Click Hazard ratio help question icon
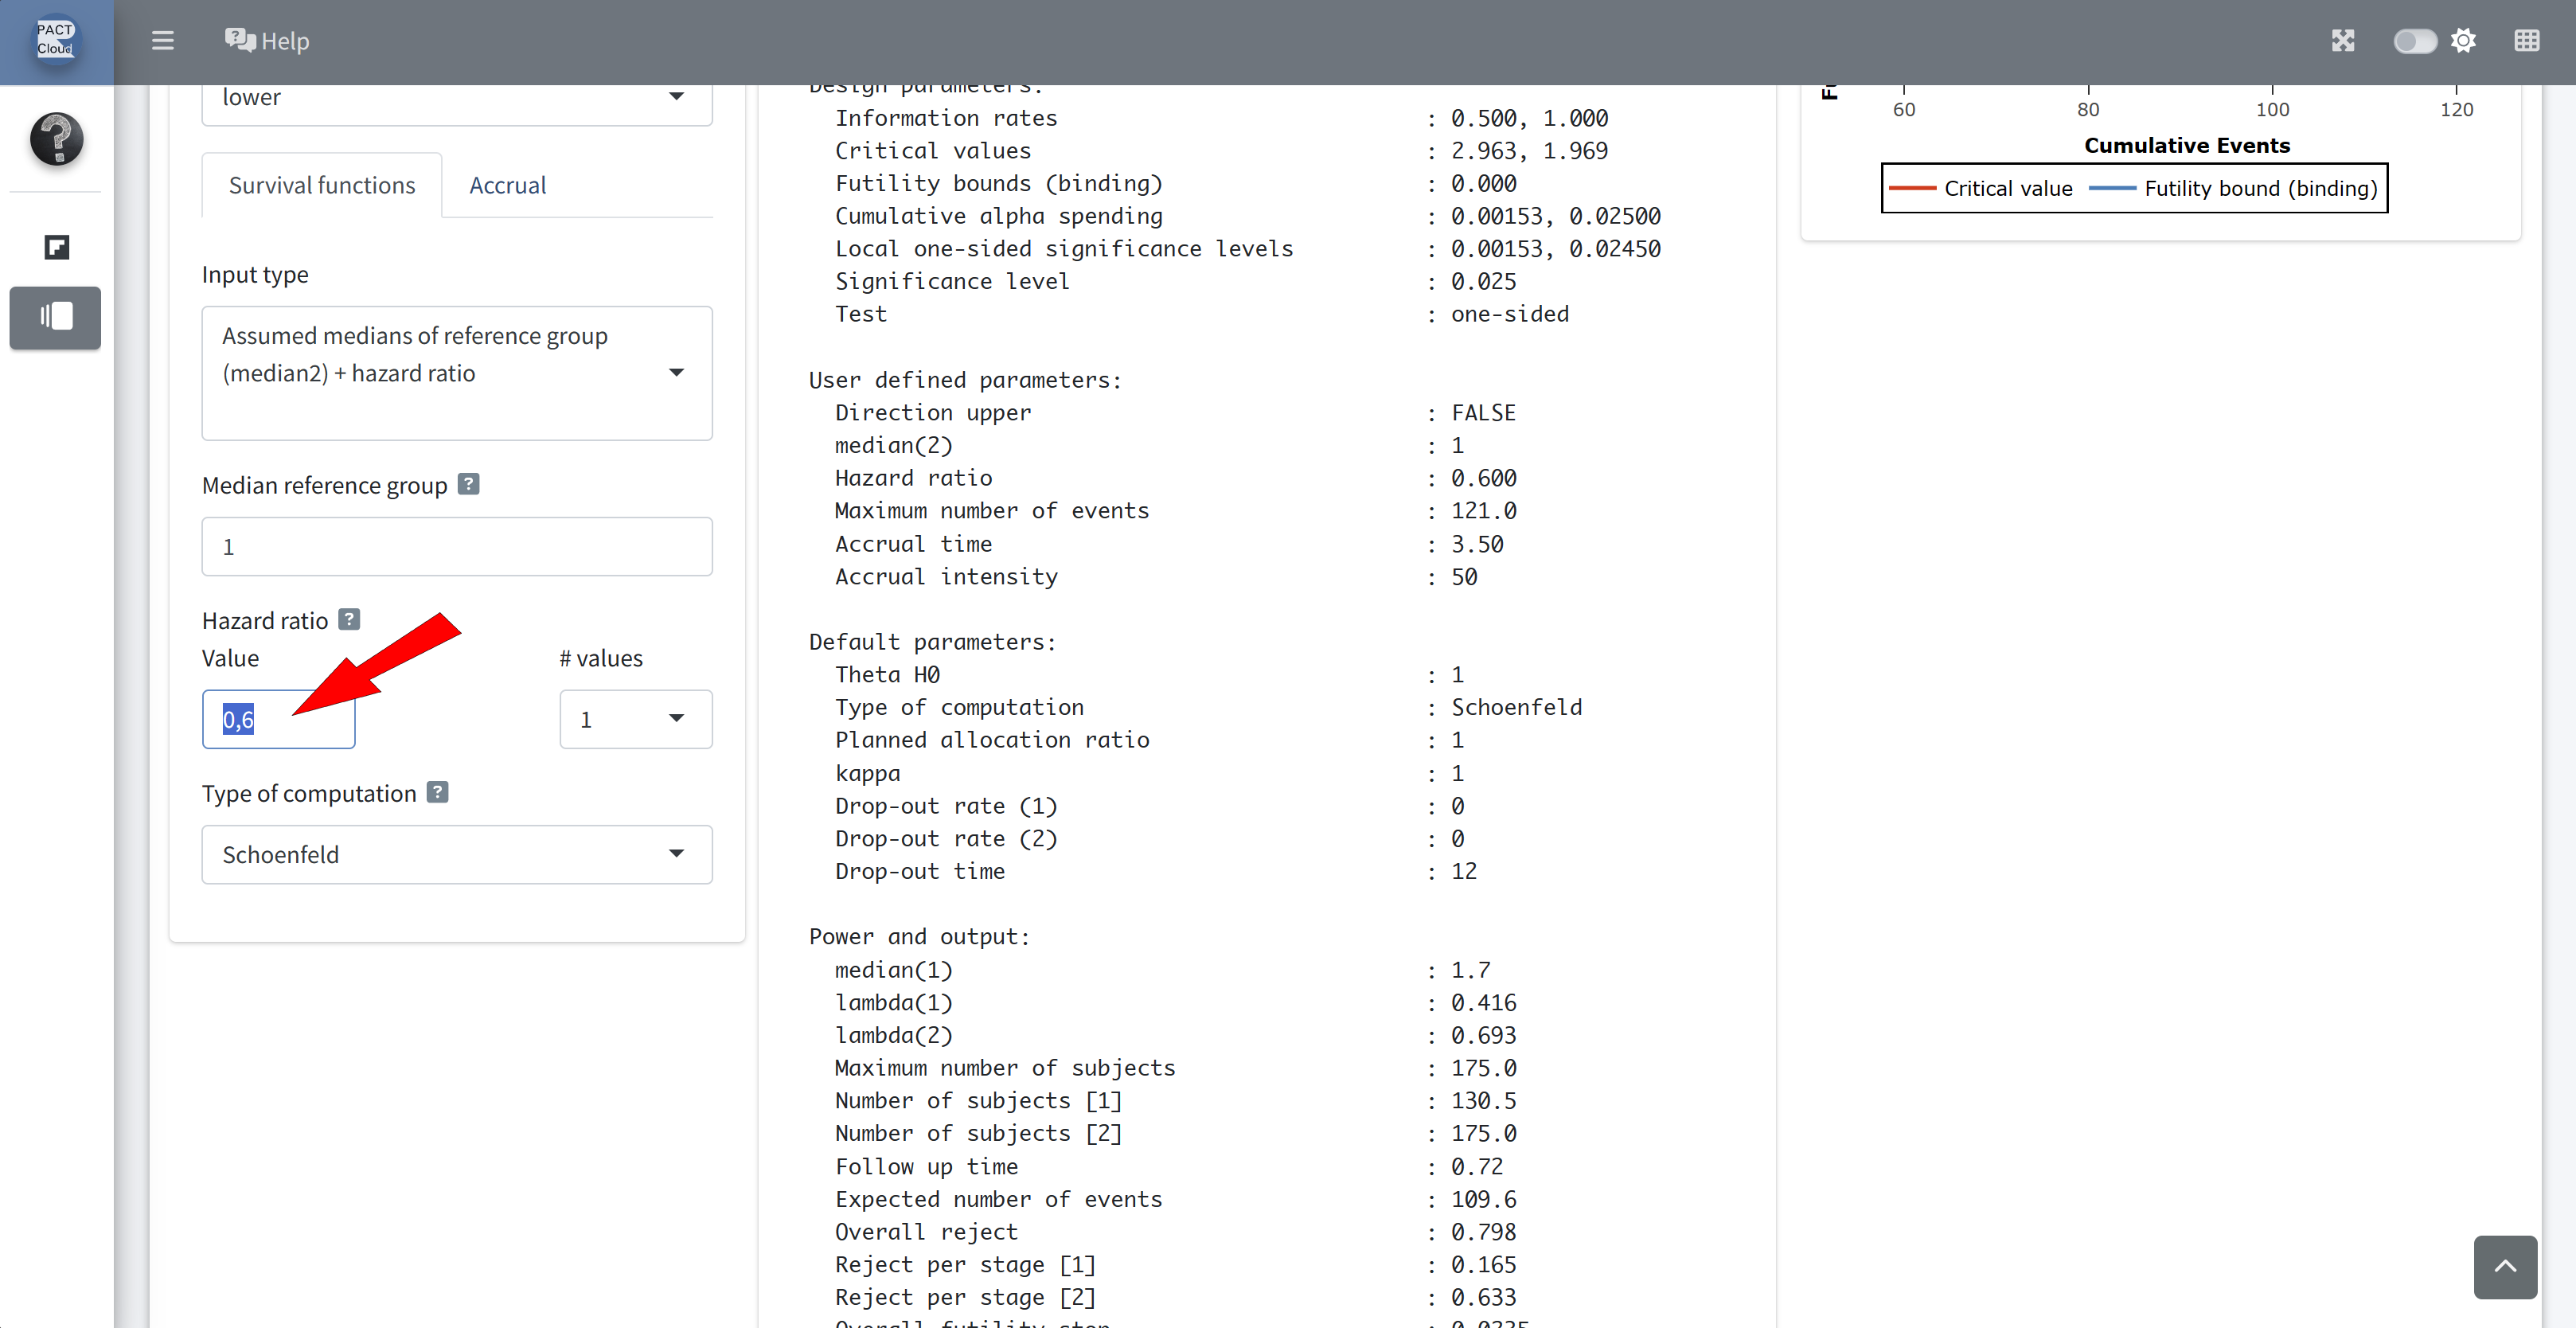Screen dimensions: 2576x1328 tap(349, 619)
